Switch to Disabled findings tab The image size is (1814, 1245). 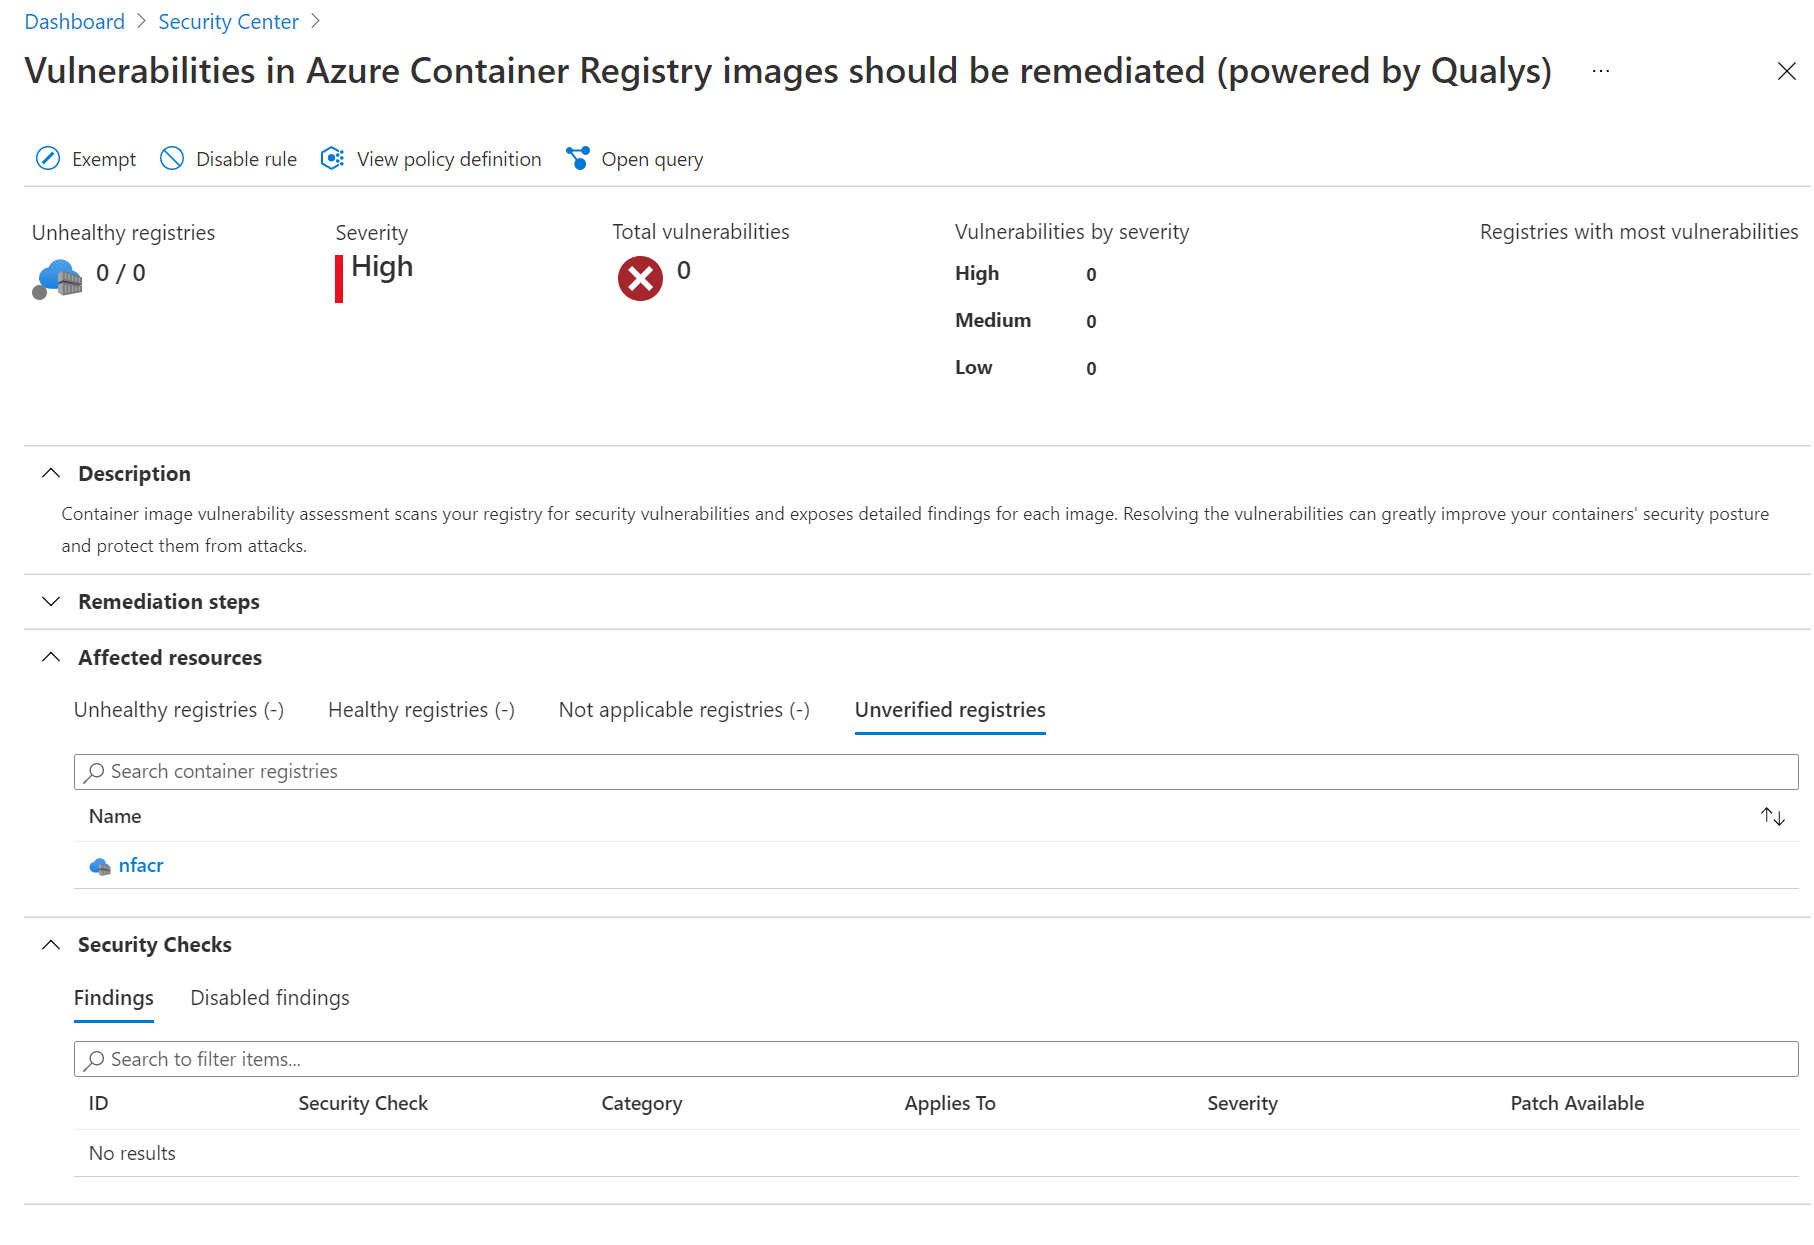tap(270, 998)
